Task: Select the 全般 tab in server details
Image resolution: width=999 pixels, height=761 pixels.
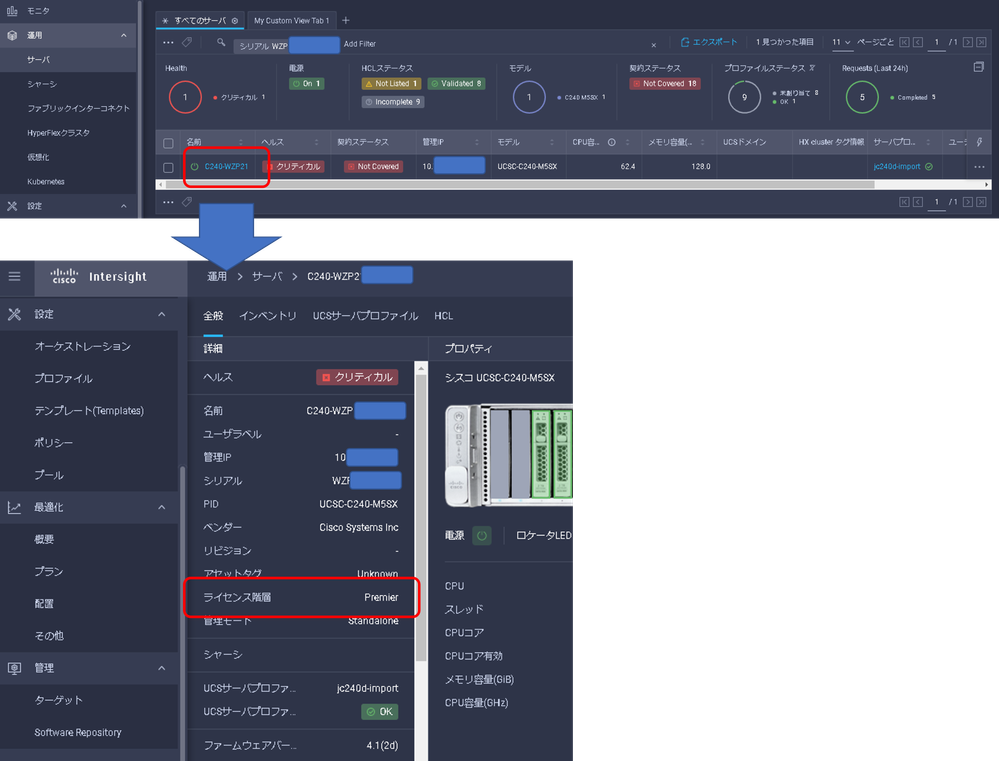Action: coord(213,315)
